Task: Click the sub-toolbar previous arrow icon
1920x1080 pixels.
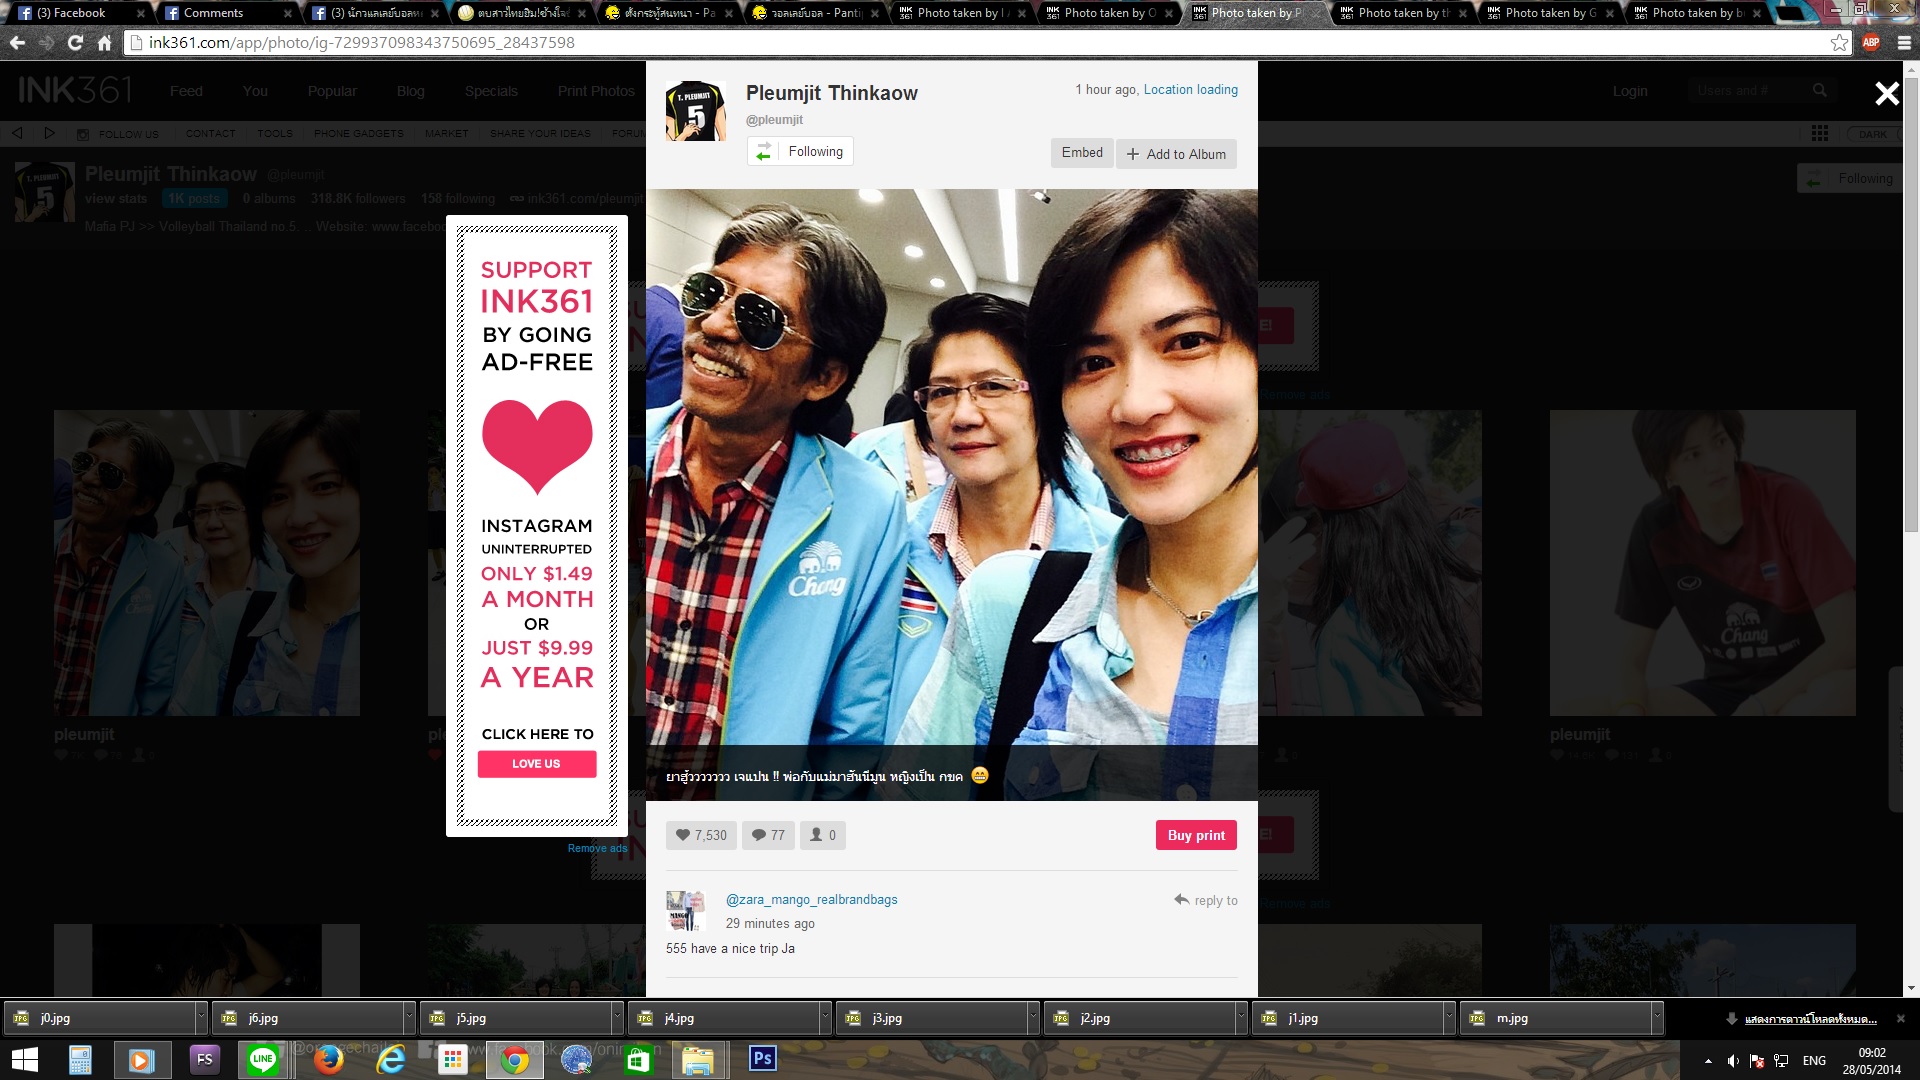Action: pyautogui.click(x=17, y=133)
